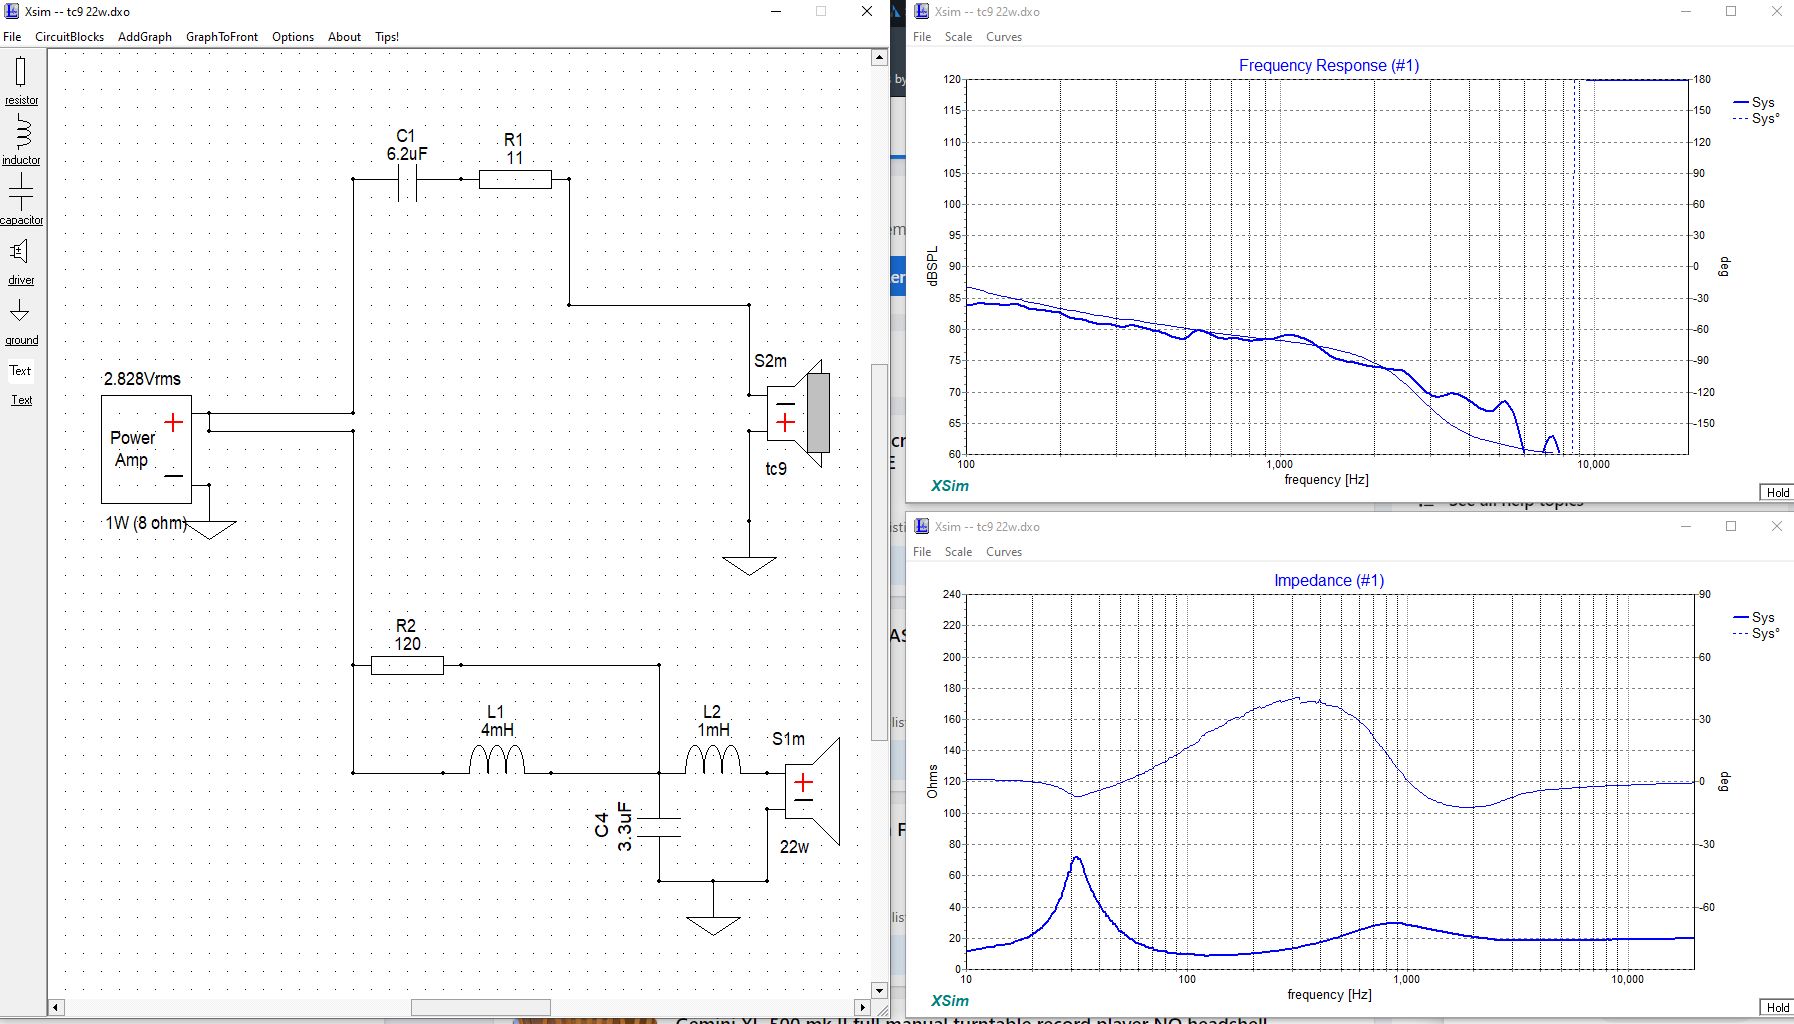Image resolution: width=1794 pixels, height=1024 pixels.
Task: Minimize the Impedance window
Action: point(1686,526)
